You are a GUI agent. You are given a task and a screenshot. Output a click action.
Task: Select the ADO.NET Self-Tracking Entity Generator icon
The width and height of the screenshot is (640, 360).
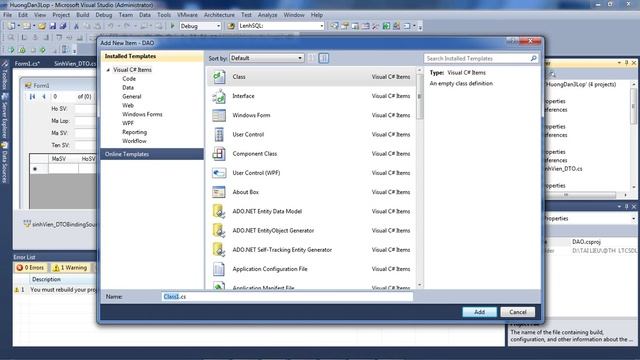pos(219,249)
